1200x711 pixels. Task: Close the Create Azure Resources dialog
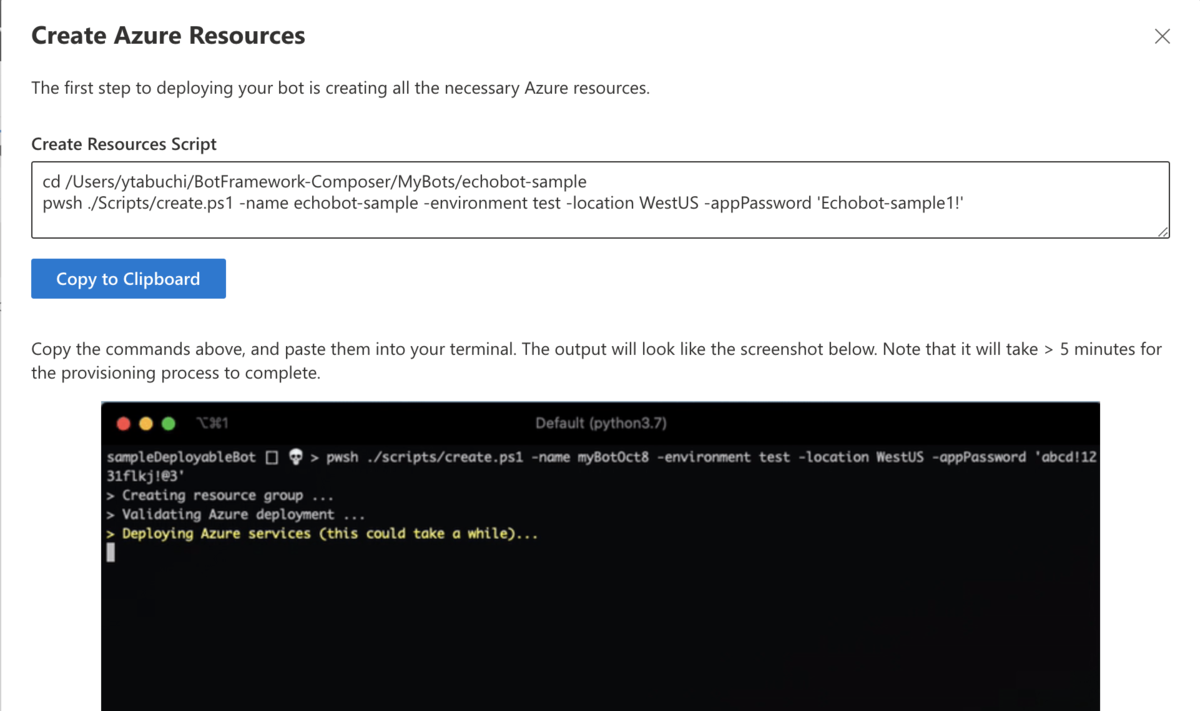click(1162, 37)
